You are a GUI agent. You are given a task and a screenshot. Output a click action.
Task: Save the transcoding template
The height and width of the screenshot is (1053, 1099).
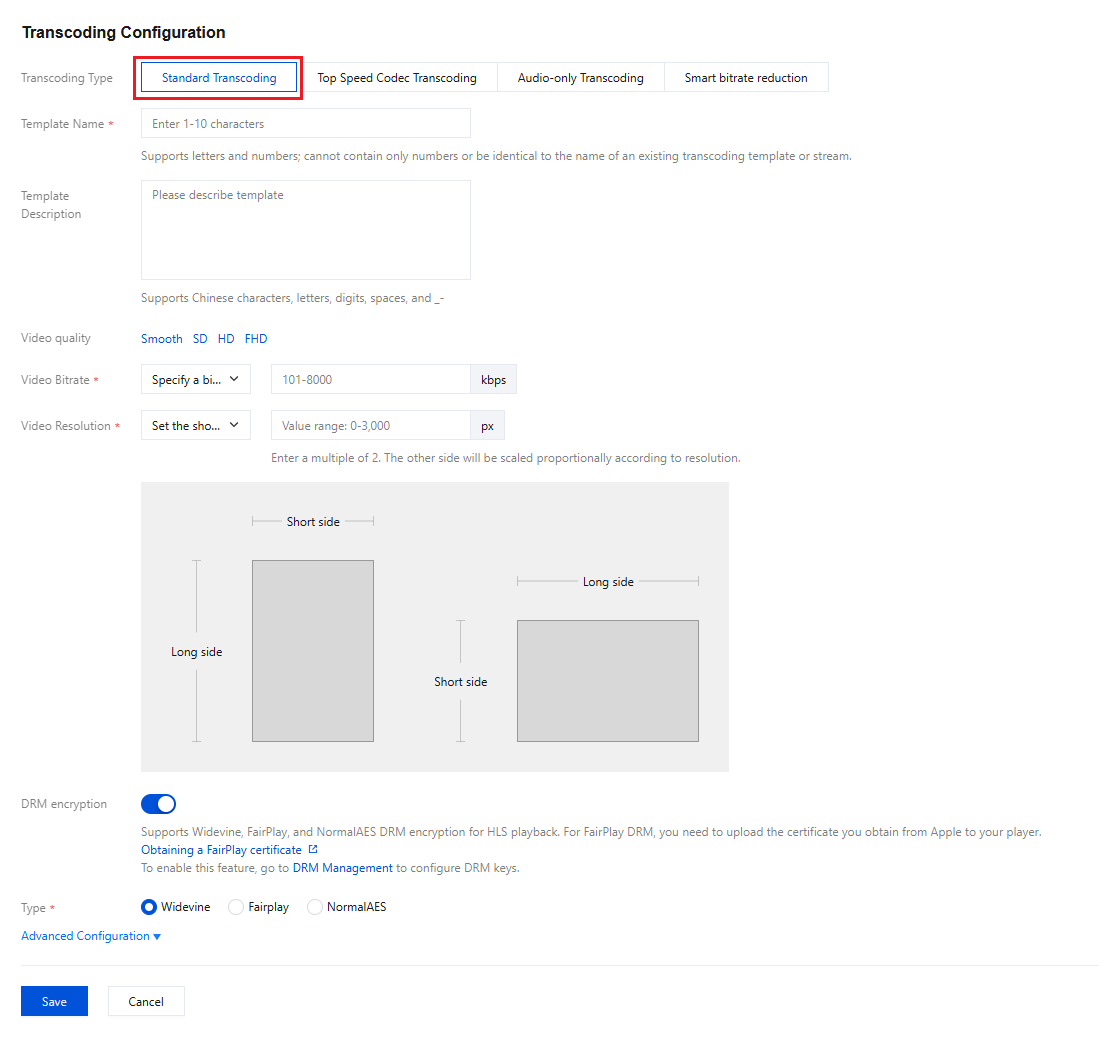(x=55, y=1001)
